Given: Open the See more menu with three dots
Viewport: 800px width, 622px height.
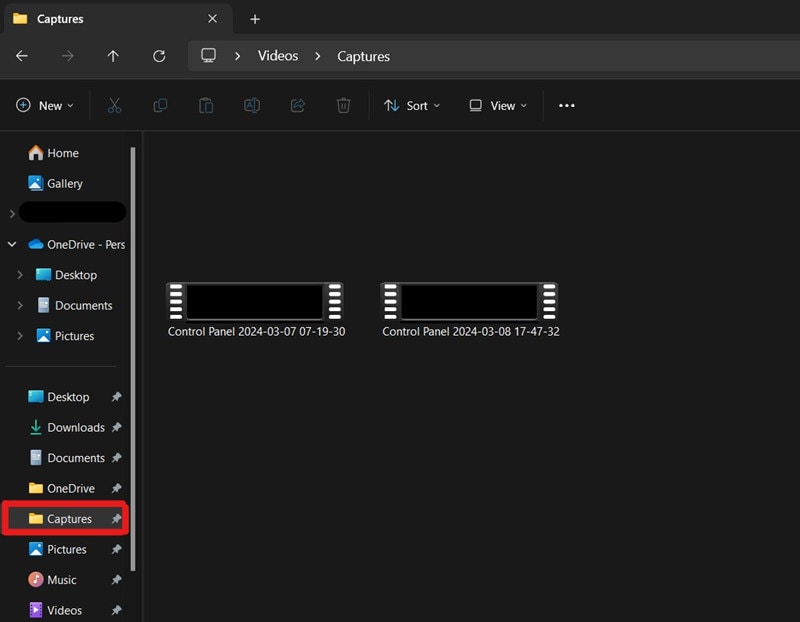Looking at the screenshot, I should (566, 105).
